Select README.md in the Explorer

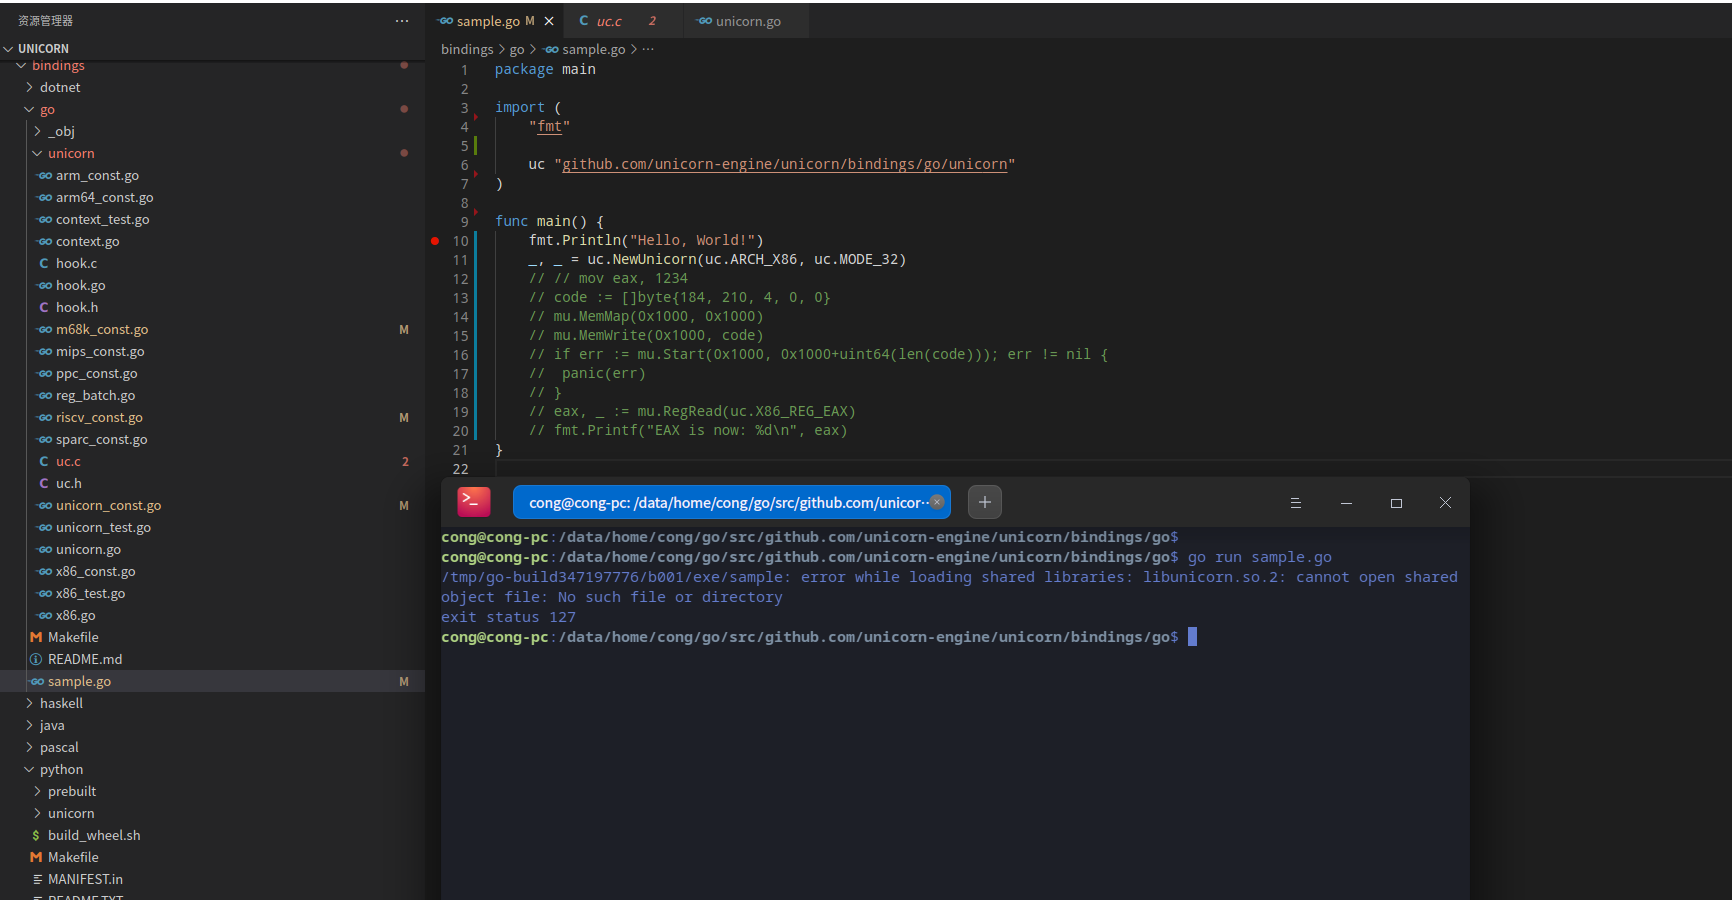tap(86, 659)
